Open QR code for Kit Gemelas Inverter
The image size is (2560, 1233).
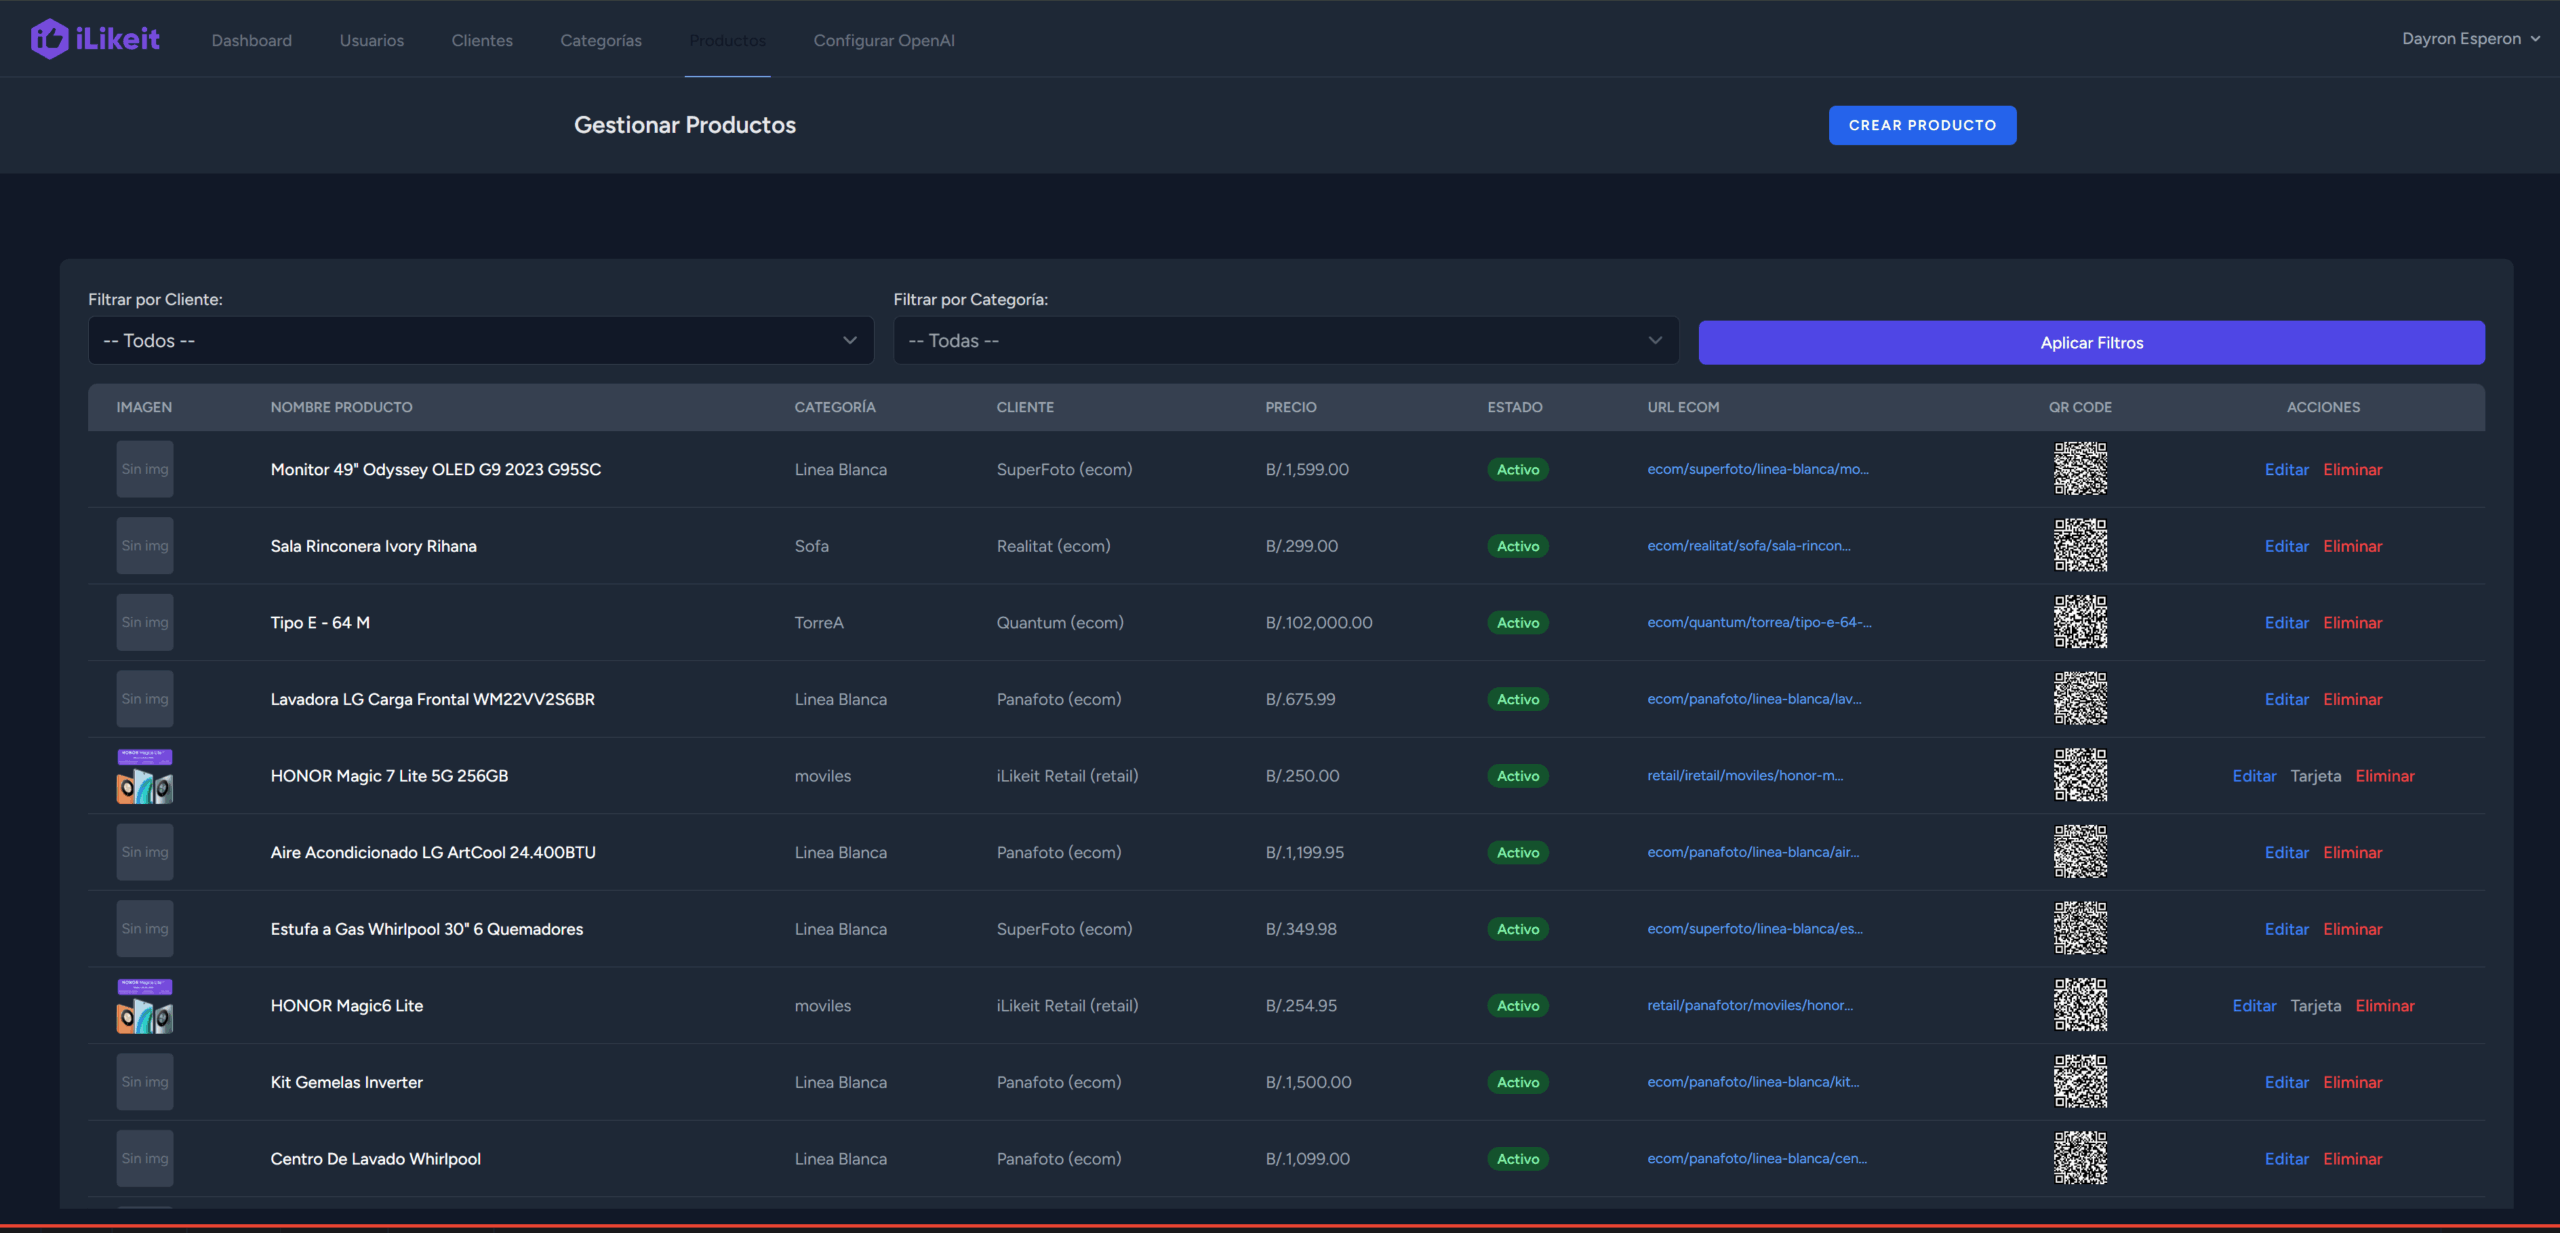[2080, 1082]
